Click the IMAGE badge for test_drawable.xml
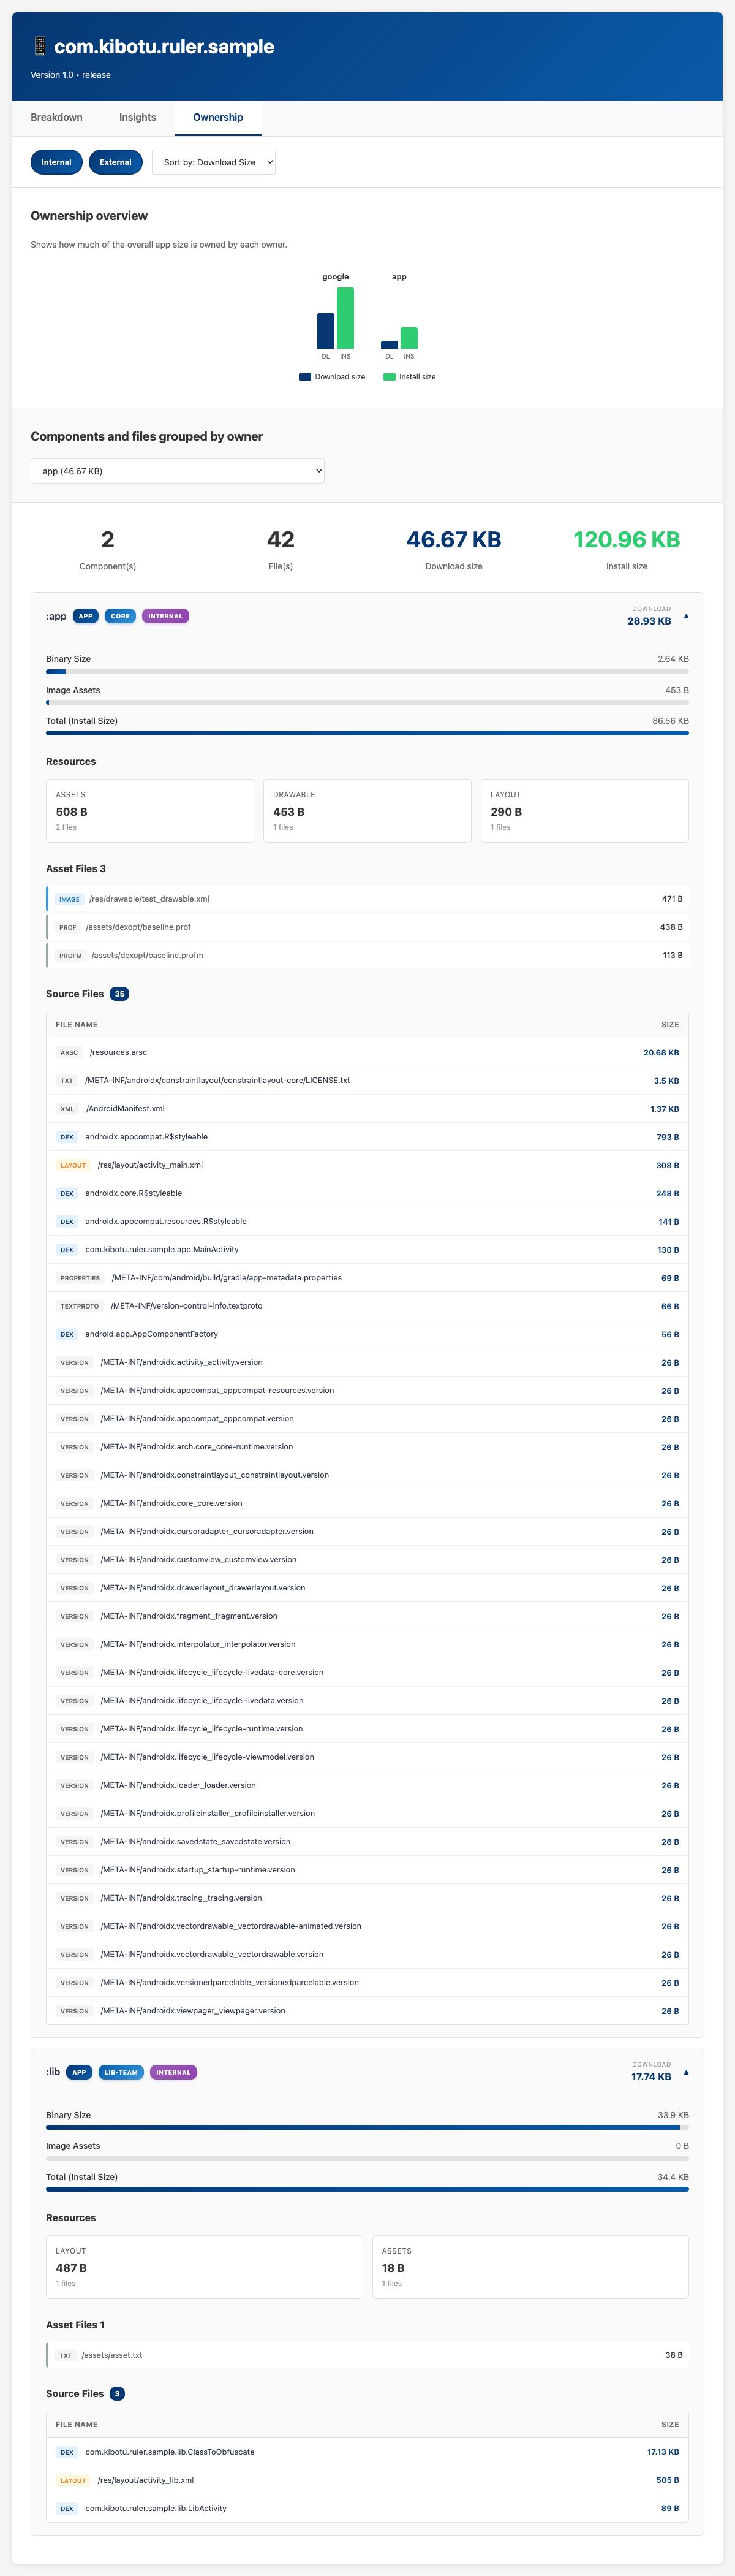The width and height of the screenshot is (735, 2576). [69, 899]
